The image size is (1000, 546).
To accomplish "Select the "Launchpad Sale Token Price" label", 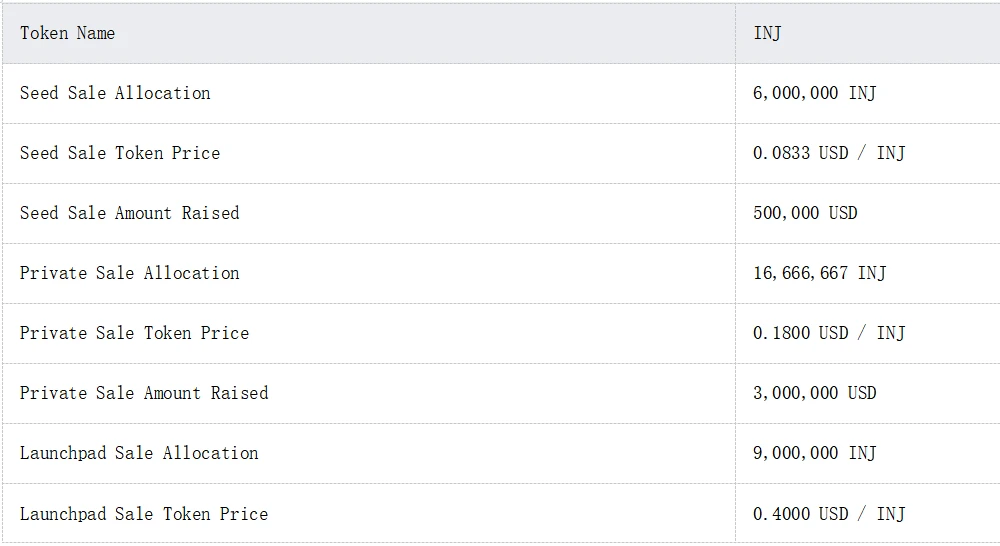I will pos(144,514).
